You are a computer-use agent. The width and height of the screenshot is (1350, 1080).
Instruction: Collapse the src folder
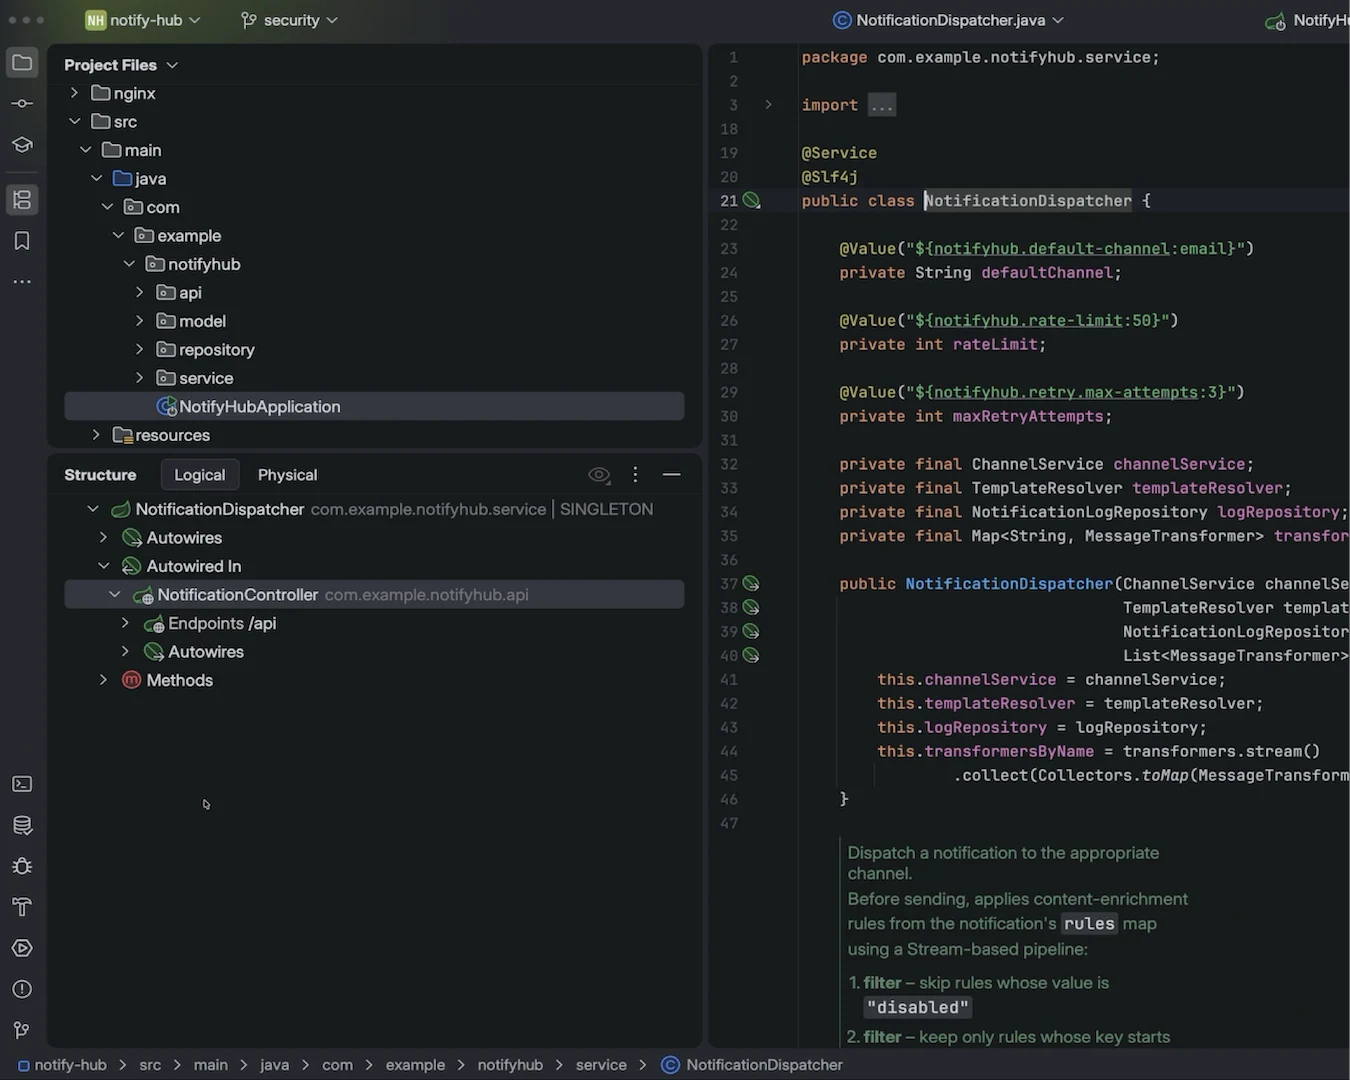74,121
